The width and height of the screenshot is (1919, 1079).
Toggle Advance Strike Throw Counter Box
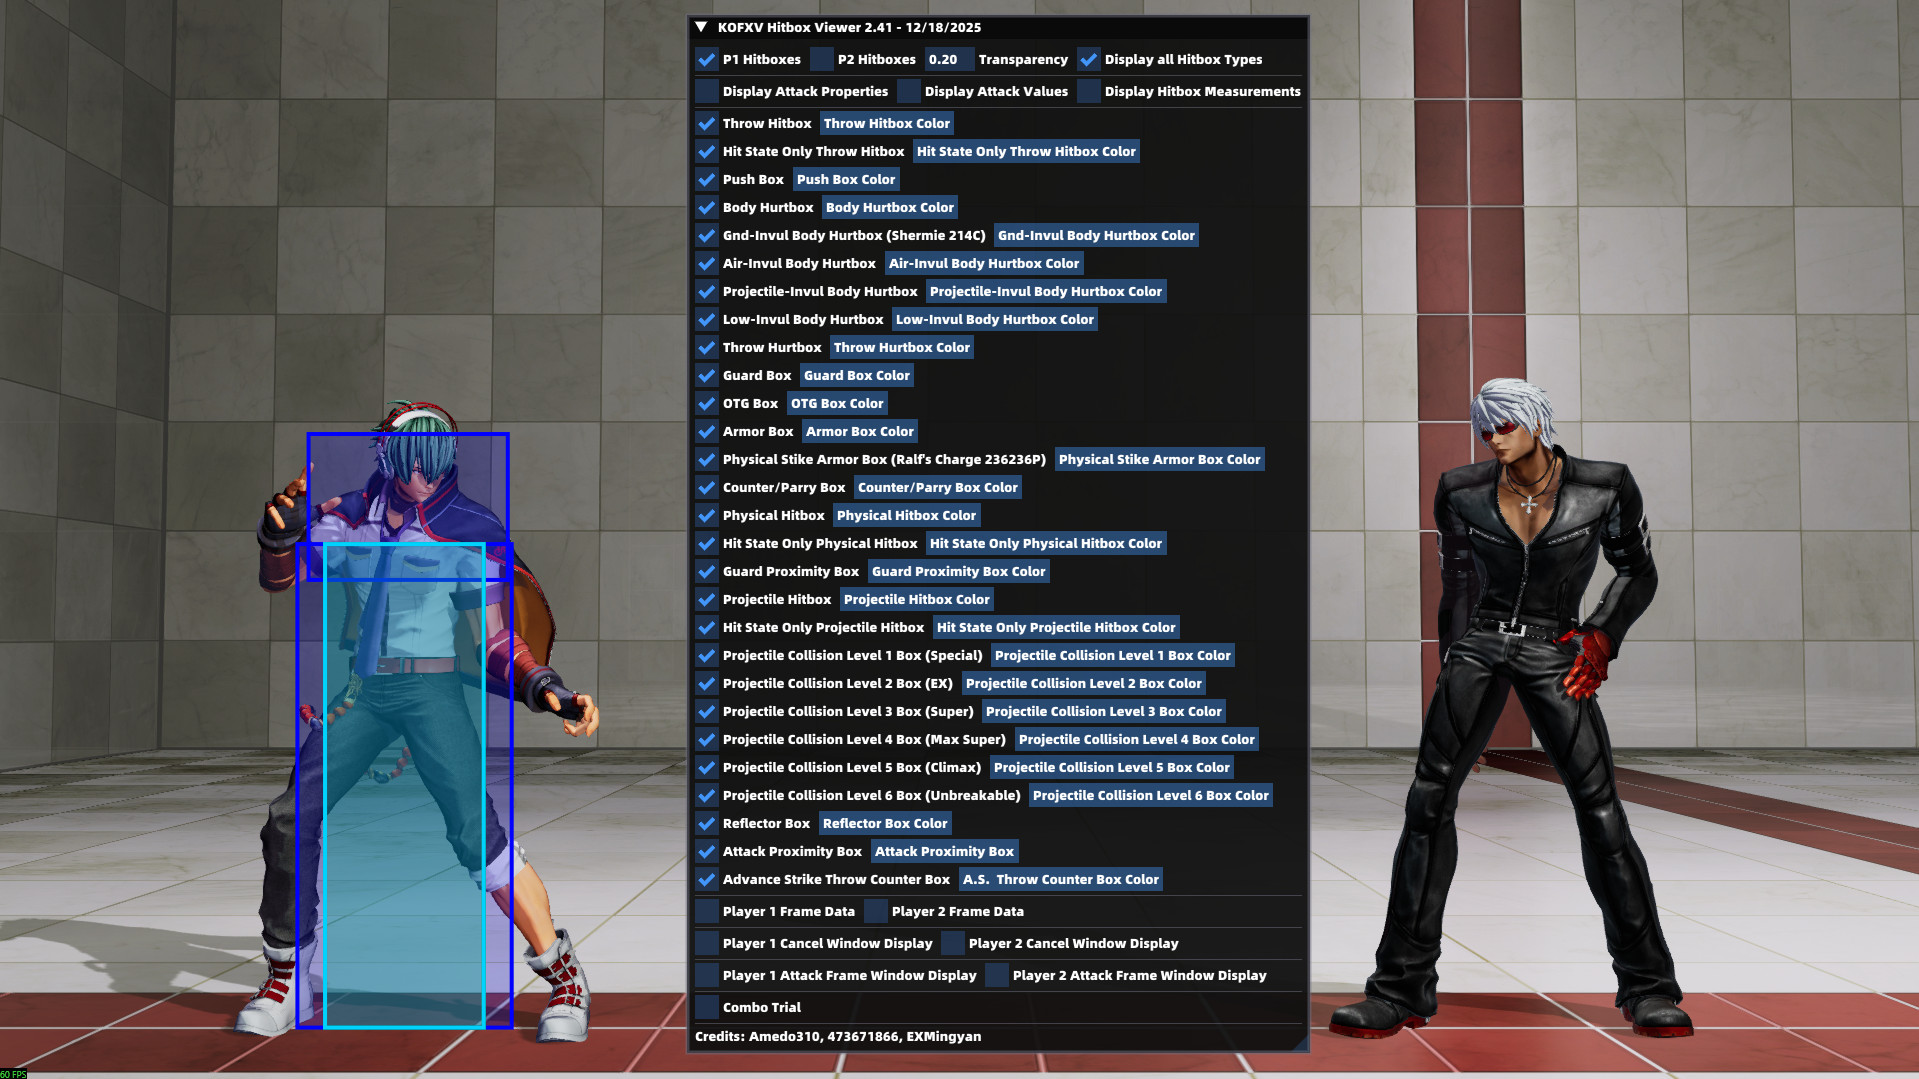[707, 879]
